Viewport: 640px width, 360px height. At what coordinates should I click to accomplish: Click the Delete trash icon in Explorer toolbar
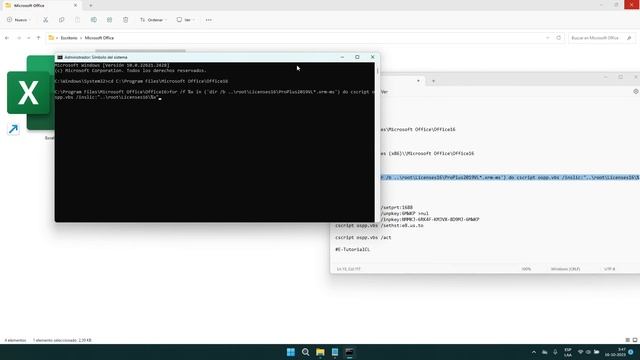(x=125, y=20)
